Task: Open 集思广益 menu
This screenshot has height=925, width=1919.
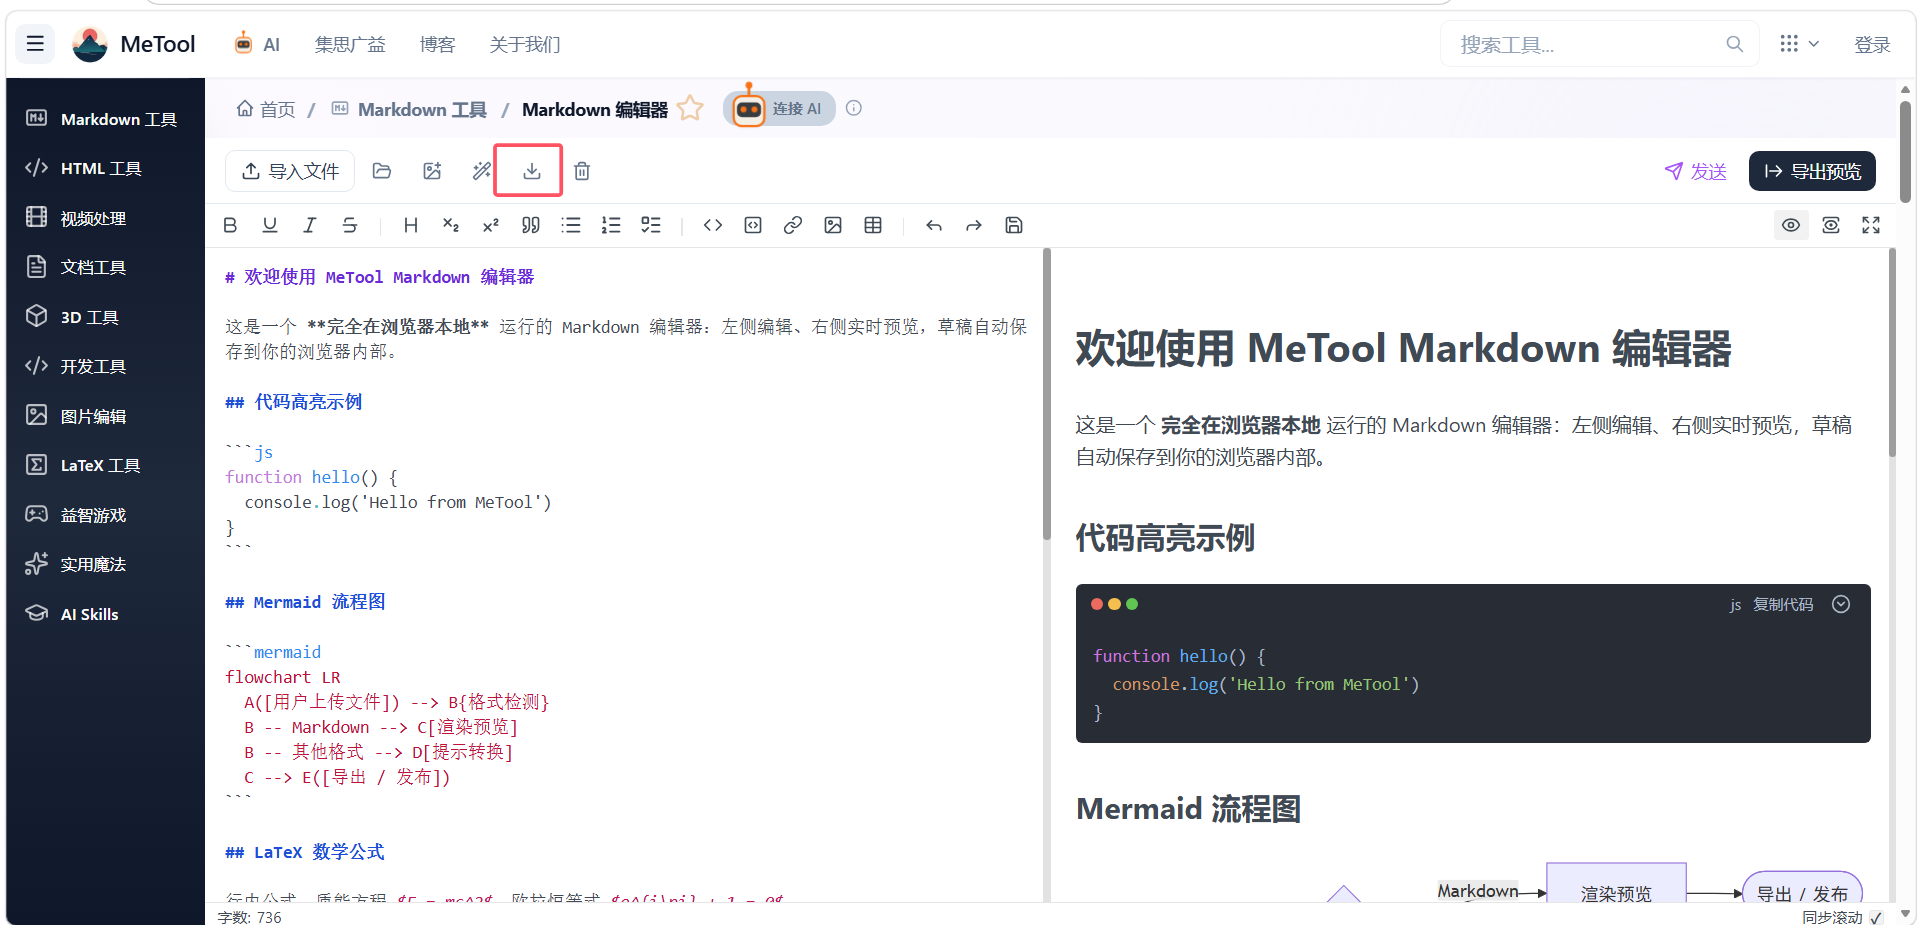Action: [x=350, y=44]
